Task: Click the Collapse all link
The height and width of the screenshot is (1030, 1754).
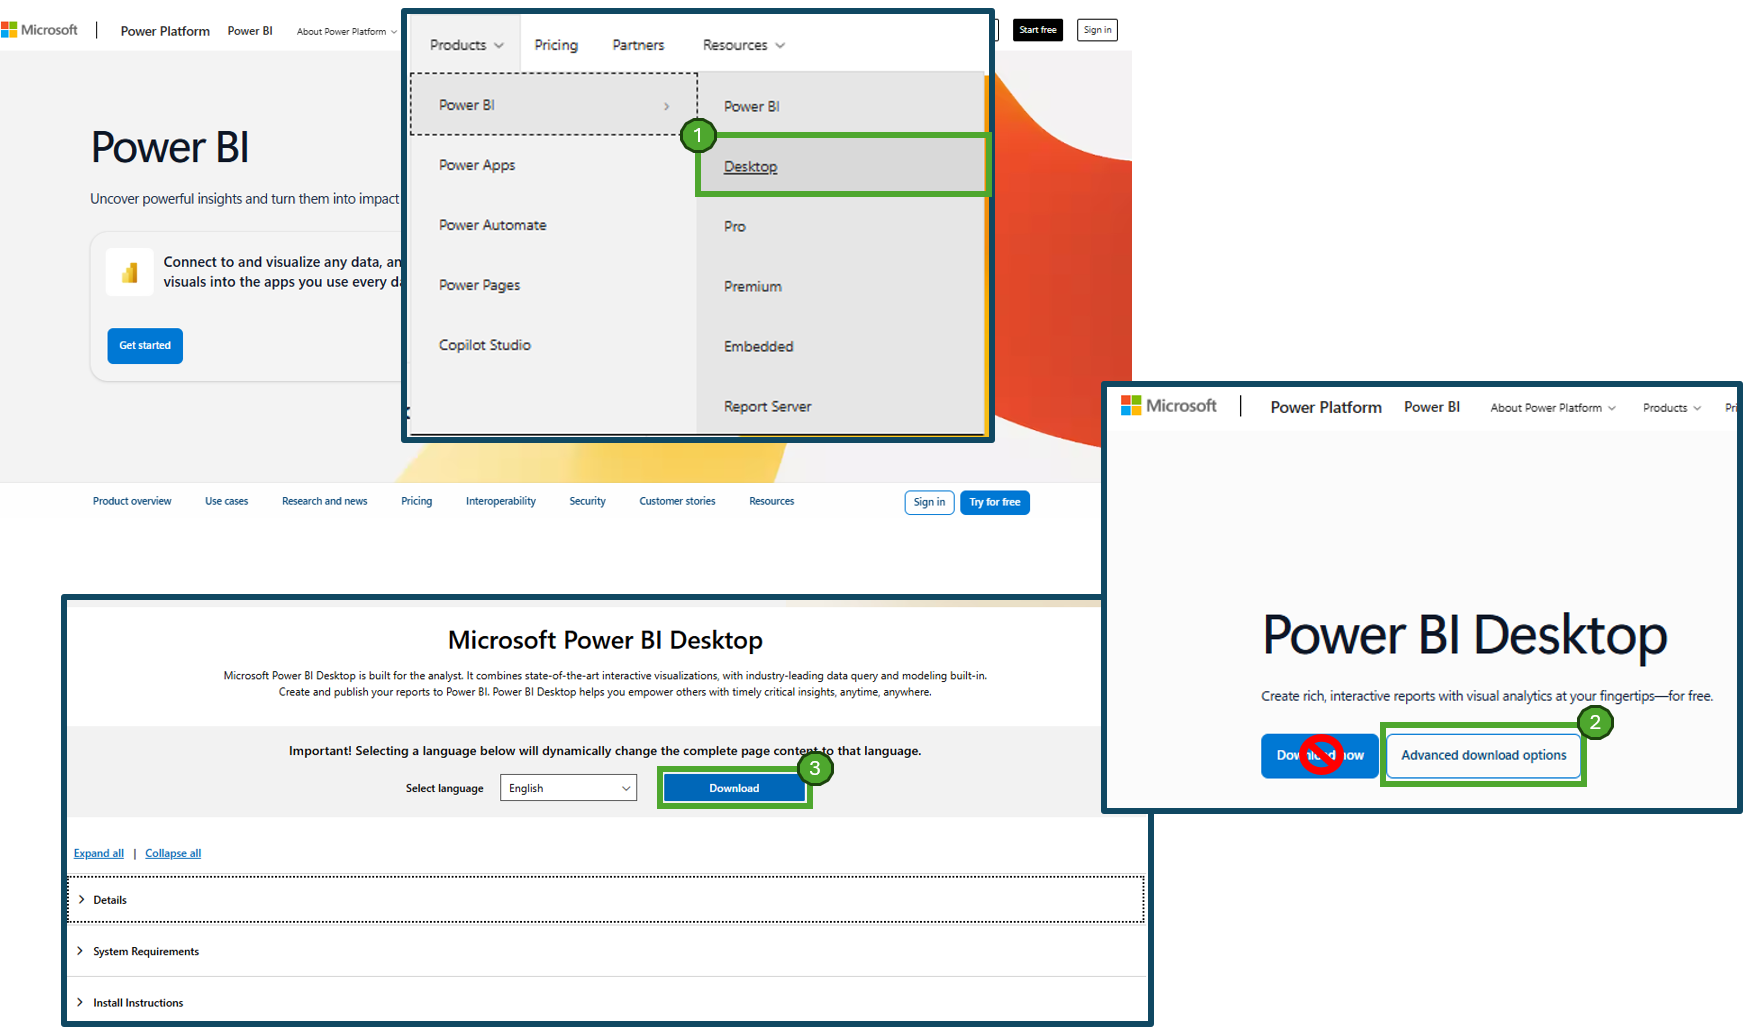Action: click(x=173, y=853)
